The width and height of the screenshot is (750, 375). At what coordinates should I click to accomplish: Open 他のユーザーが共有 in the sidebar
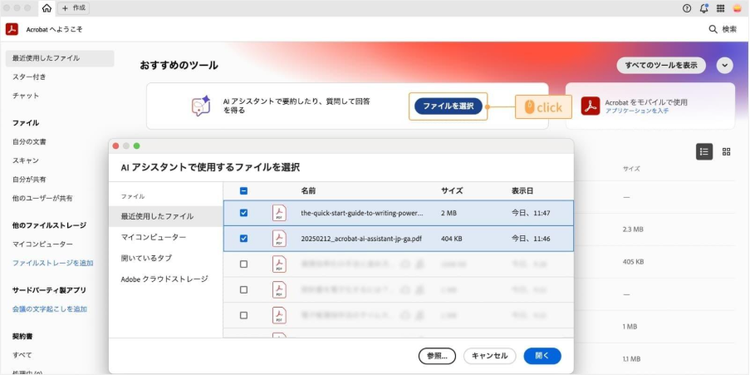pyautogui.click(x=43, y=198)
